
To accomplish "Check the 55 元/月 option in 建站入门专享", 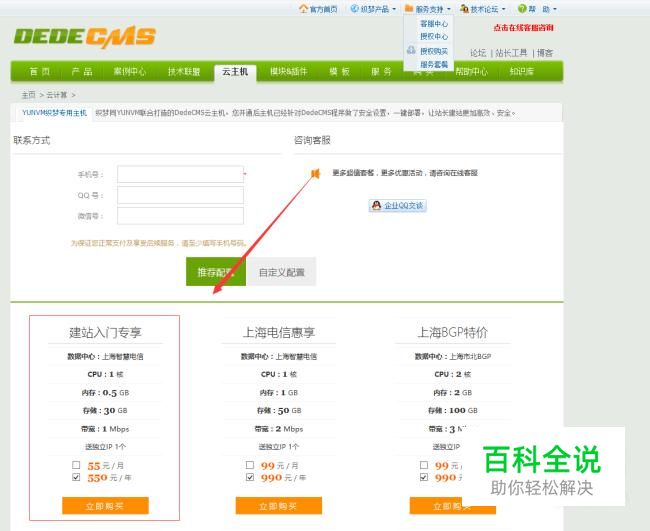I will pos(76,465).
